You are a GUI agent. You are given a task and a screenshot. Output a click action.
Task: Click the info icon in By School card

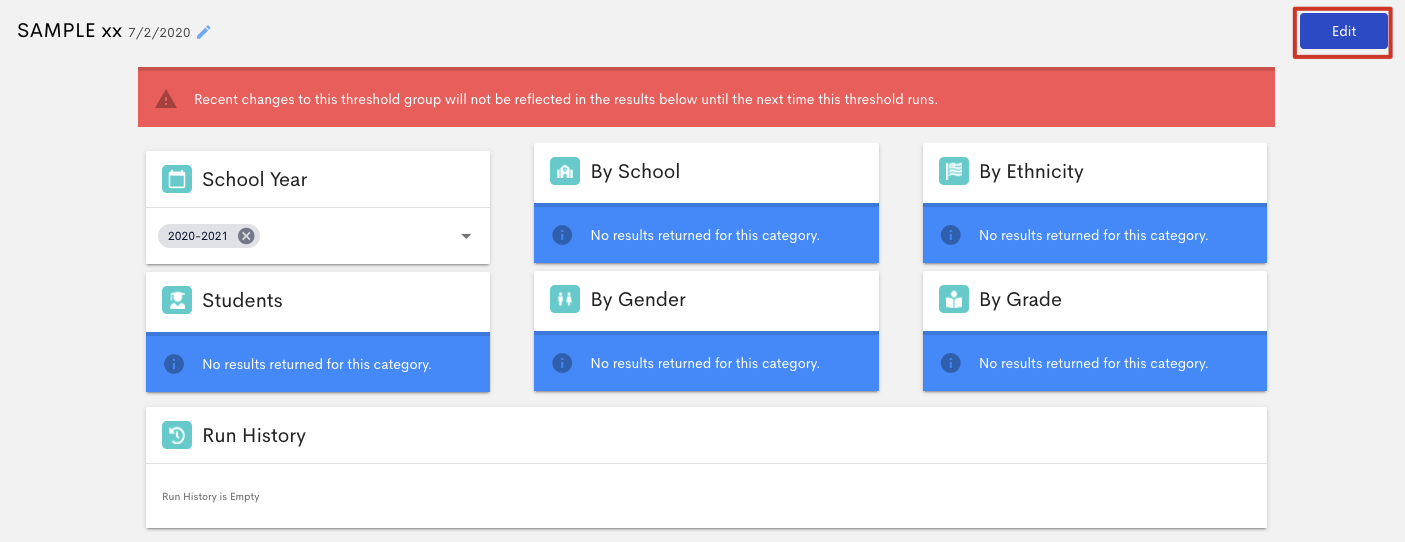click(562, 236)
